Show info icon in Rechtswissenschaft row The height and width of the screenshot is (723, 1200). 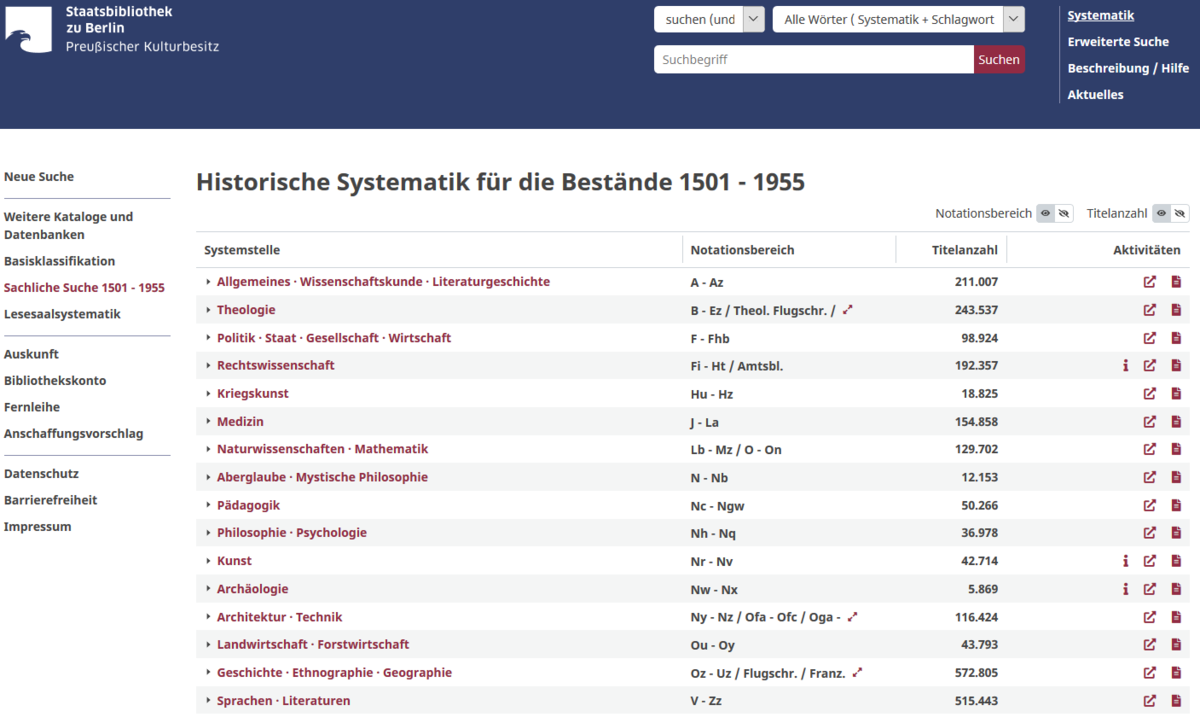click(1126, 366)
